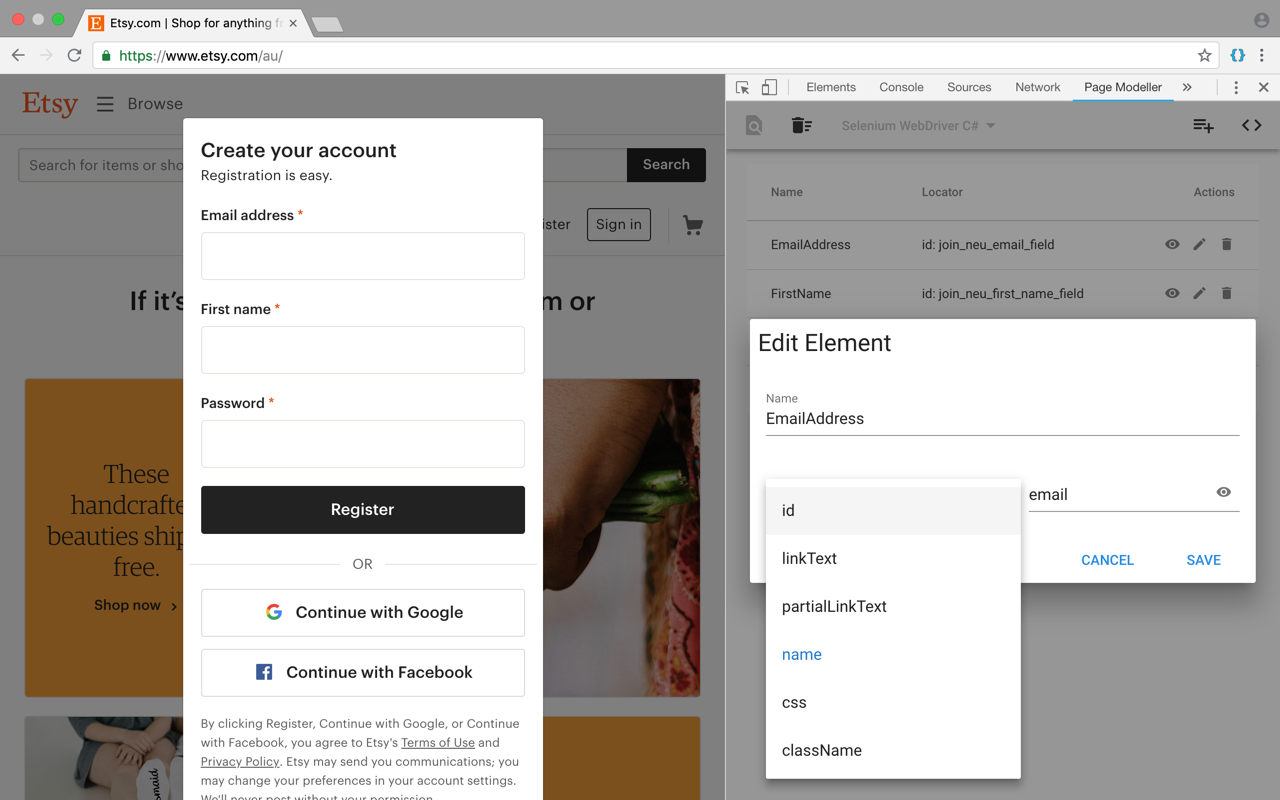
Task: Click Shop now link on banner
Action: point(136,605)
